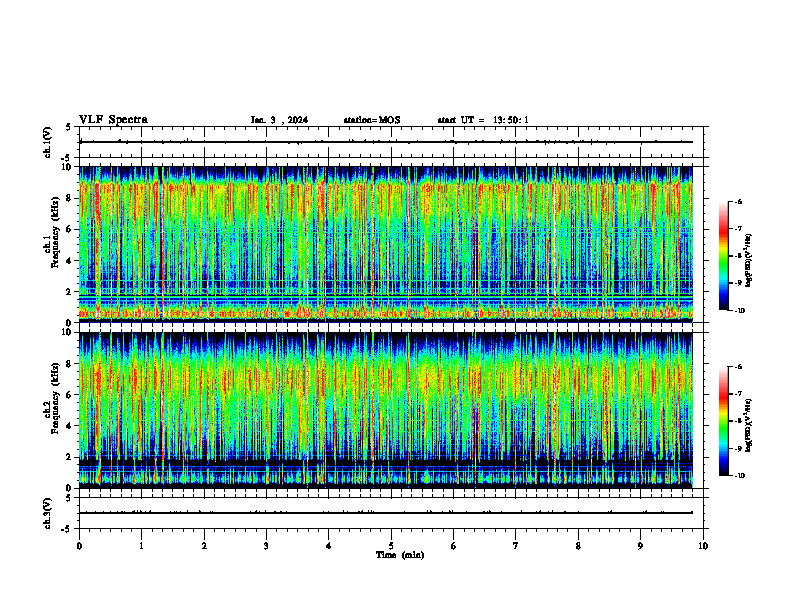
Task: Click the "-8" label on ch.2 colorbar
Action: point(738,422)
